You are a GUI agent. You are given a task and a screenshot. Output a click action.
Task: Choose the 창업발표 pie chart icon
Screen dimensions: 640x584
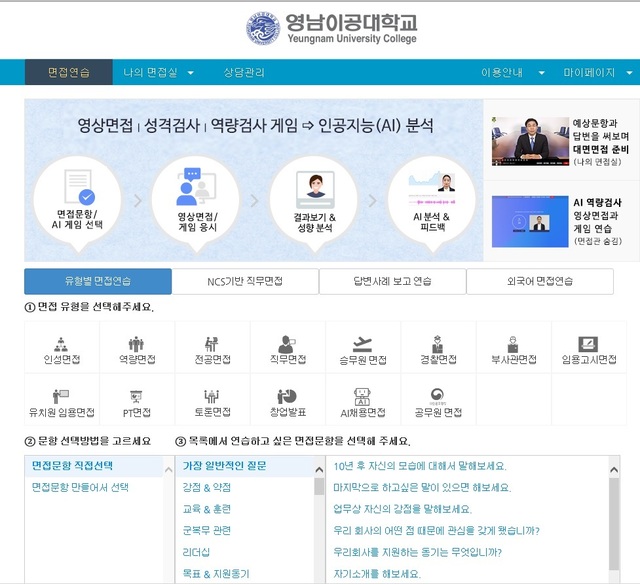pyautogui.click(x=287, y=396)
